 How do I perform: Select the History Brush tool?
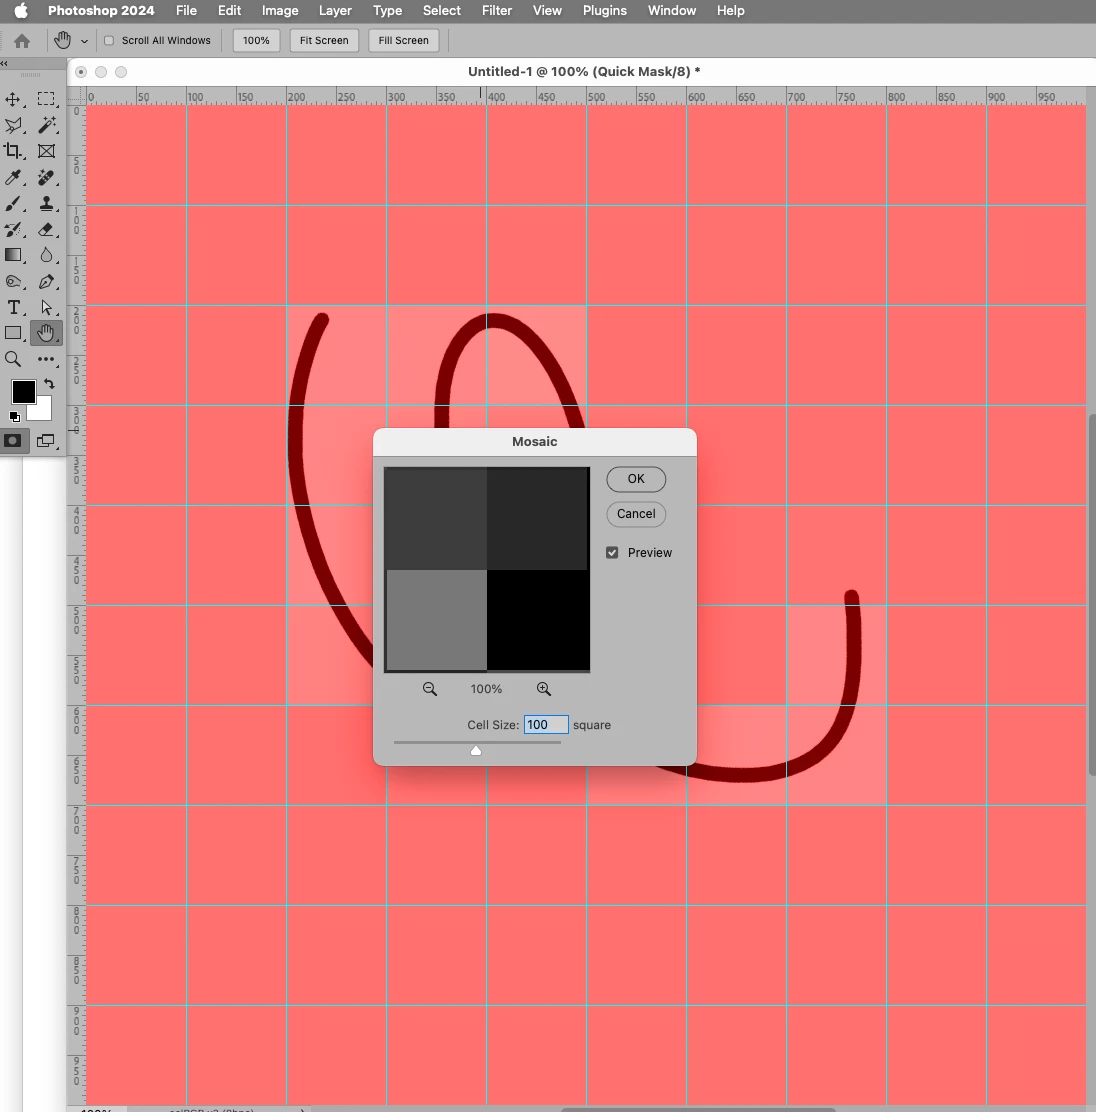click(x=13, y=229)
